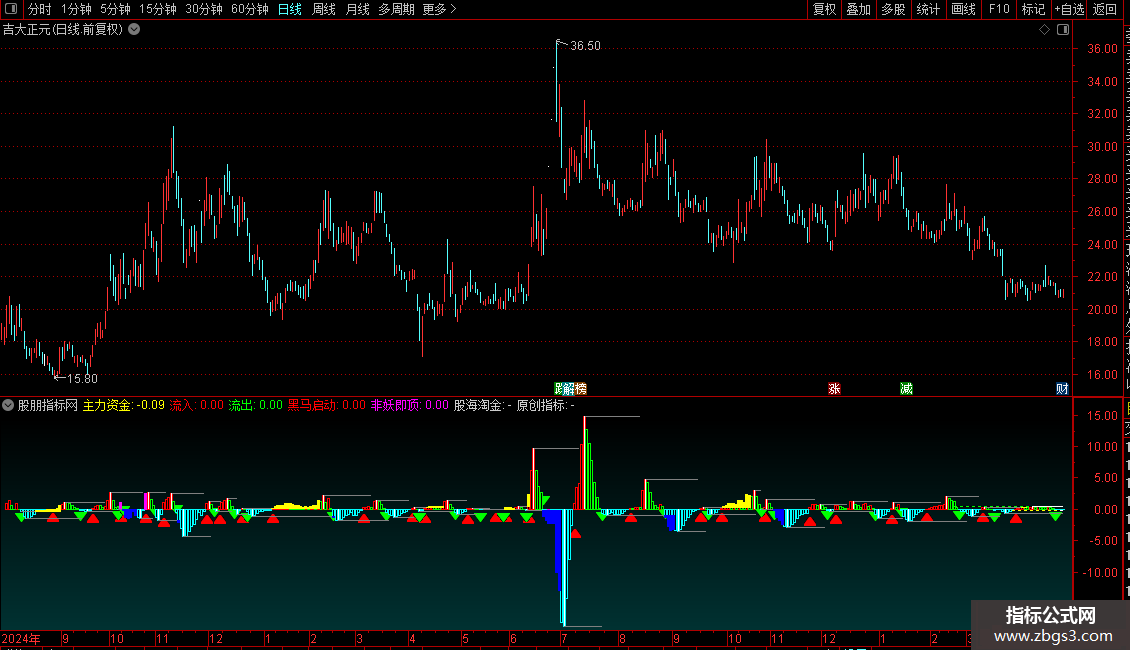This screenshot has height=650, width=1130.
Task: Click the red 涨 event marker
Action: [x=835, y=389]
